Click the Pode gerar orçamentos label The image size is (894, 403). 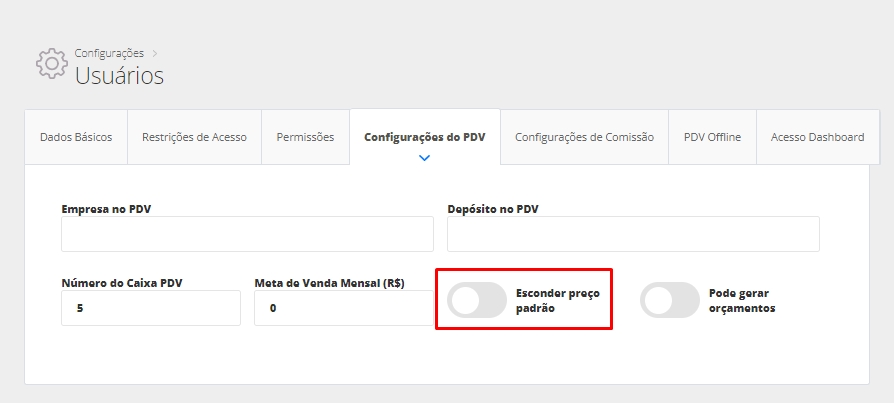click(x=742, y=301)
